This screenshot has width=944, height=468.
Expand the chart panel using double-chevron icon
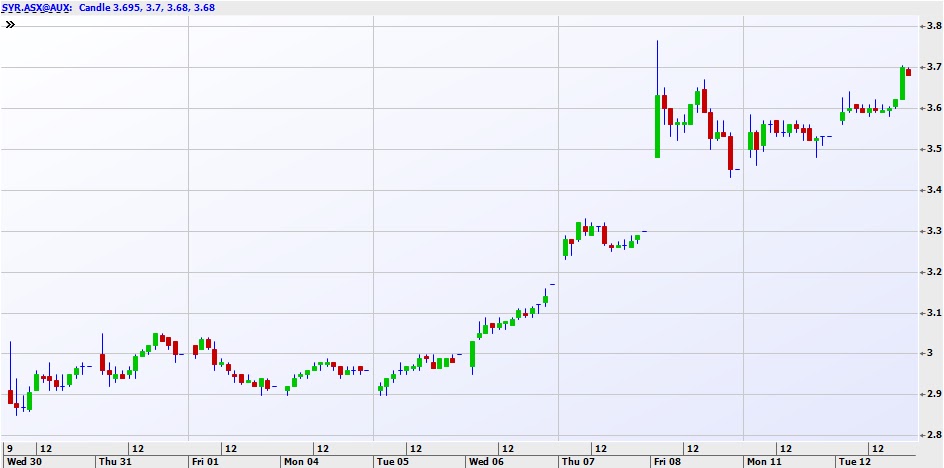(x=10, y=25)
